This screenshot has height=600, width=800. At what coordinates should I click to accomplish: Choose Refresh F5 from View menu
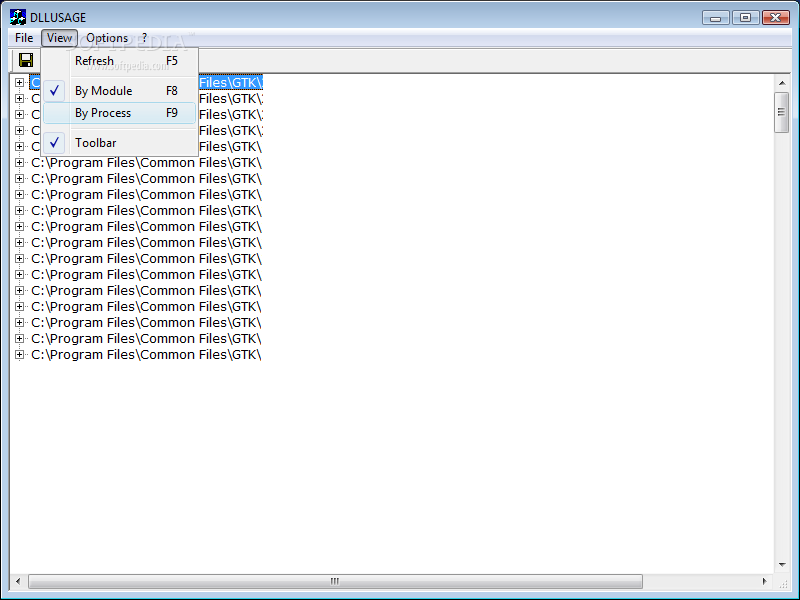(119, 61)
